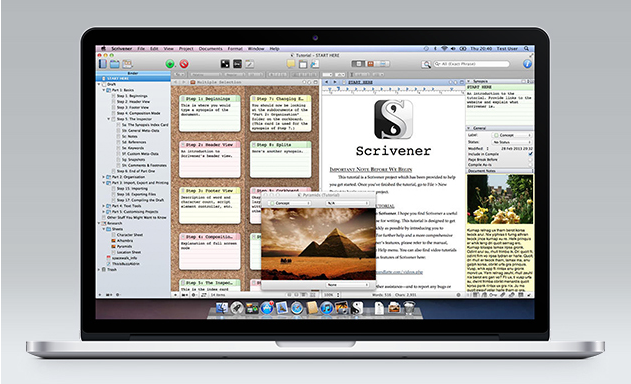631x384 pixels.
Task: Click the yellow sticky note toolbar icon
Action: tap(291, 64)
